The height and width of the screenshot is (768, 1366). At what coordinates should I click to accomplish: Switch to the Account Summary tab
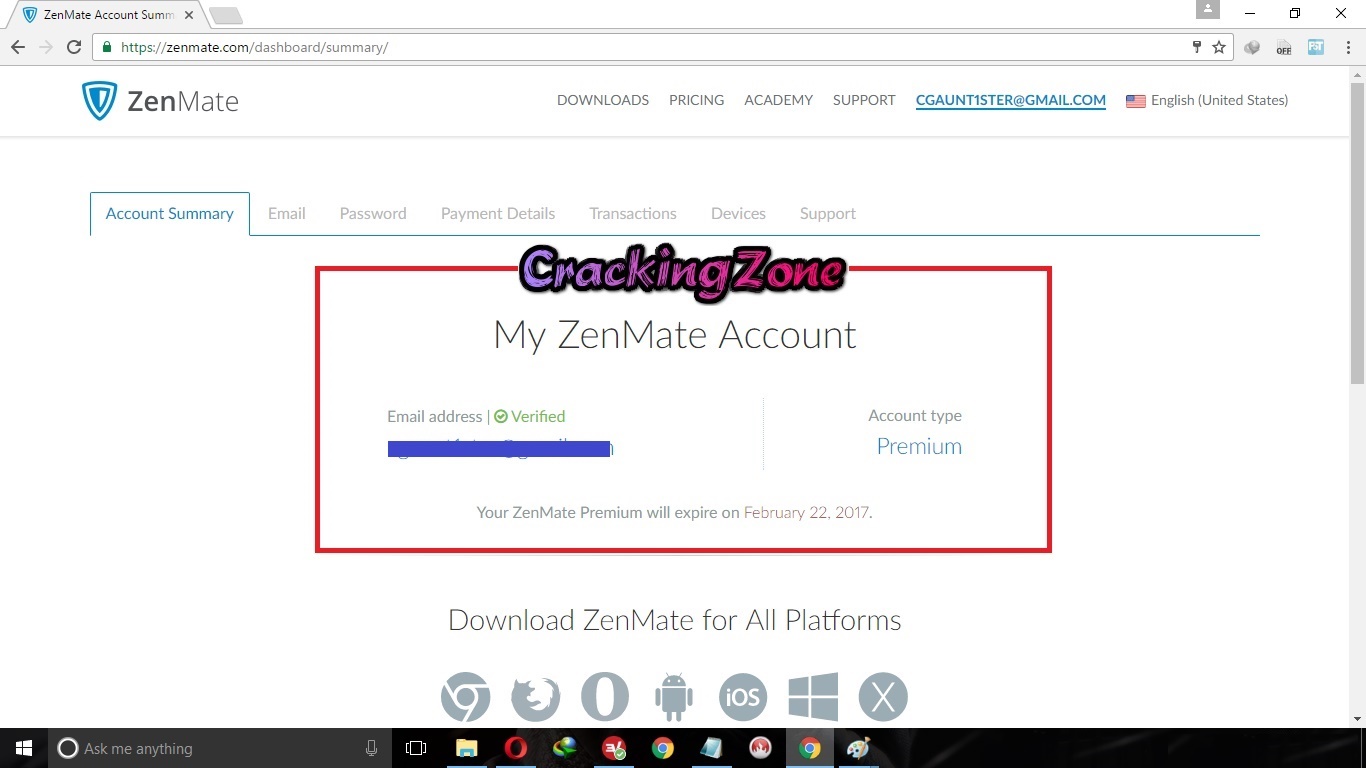tap(170, 214)
